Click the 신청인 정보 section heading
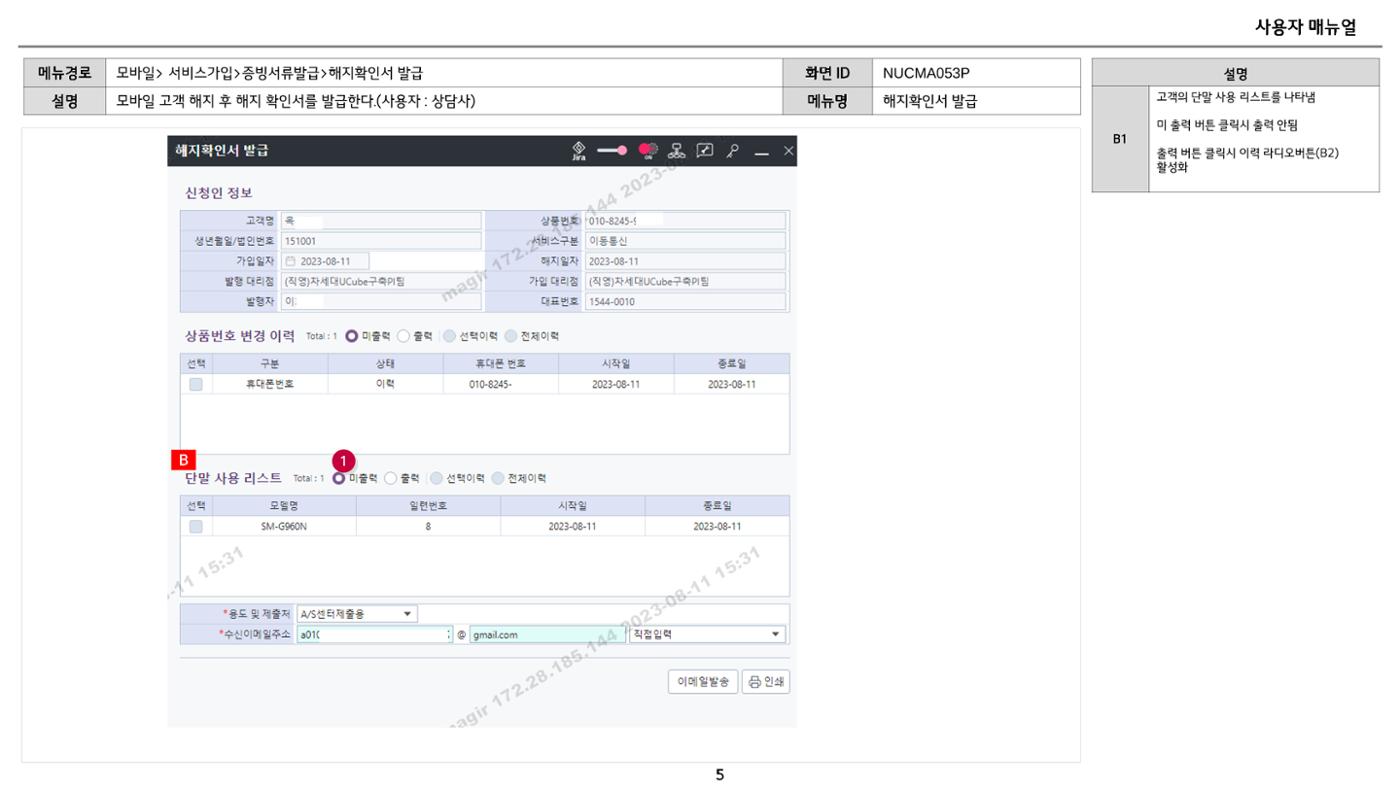1400x788 pixels. click(x=216, y=192)
